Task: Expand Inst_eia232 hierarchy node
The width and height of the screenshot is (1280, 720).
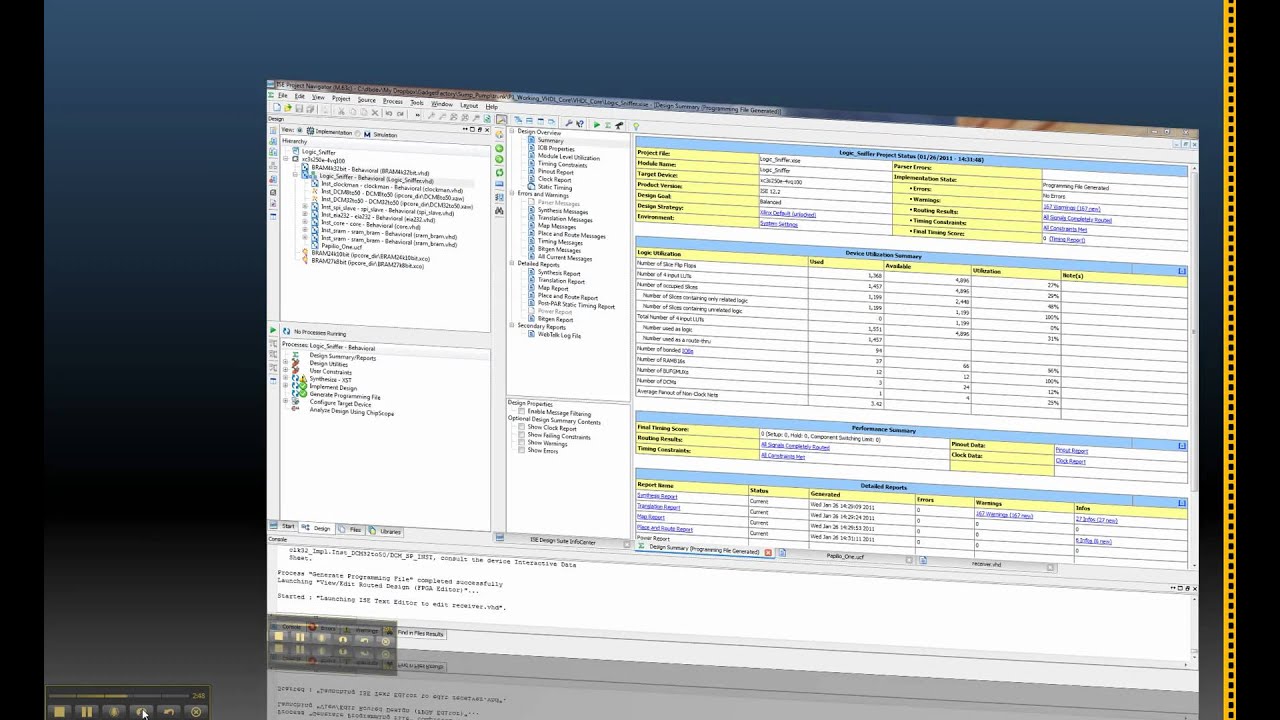Action: 305,214
